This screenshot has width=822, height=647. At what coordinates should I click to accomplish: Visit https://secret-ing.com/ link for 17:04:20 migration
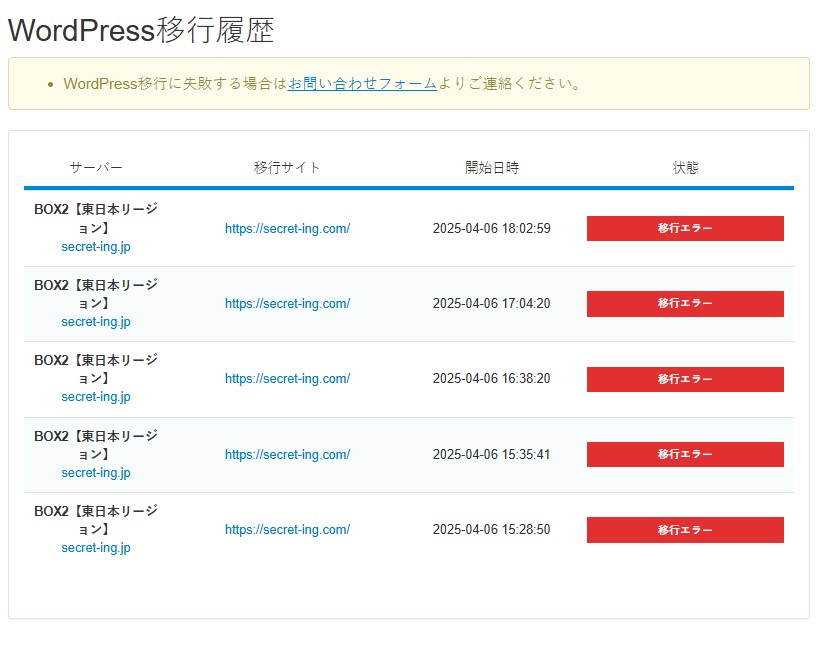(x=287, y=304)
